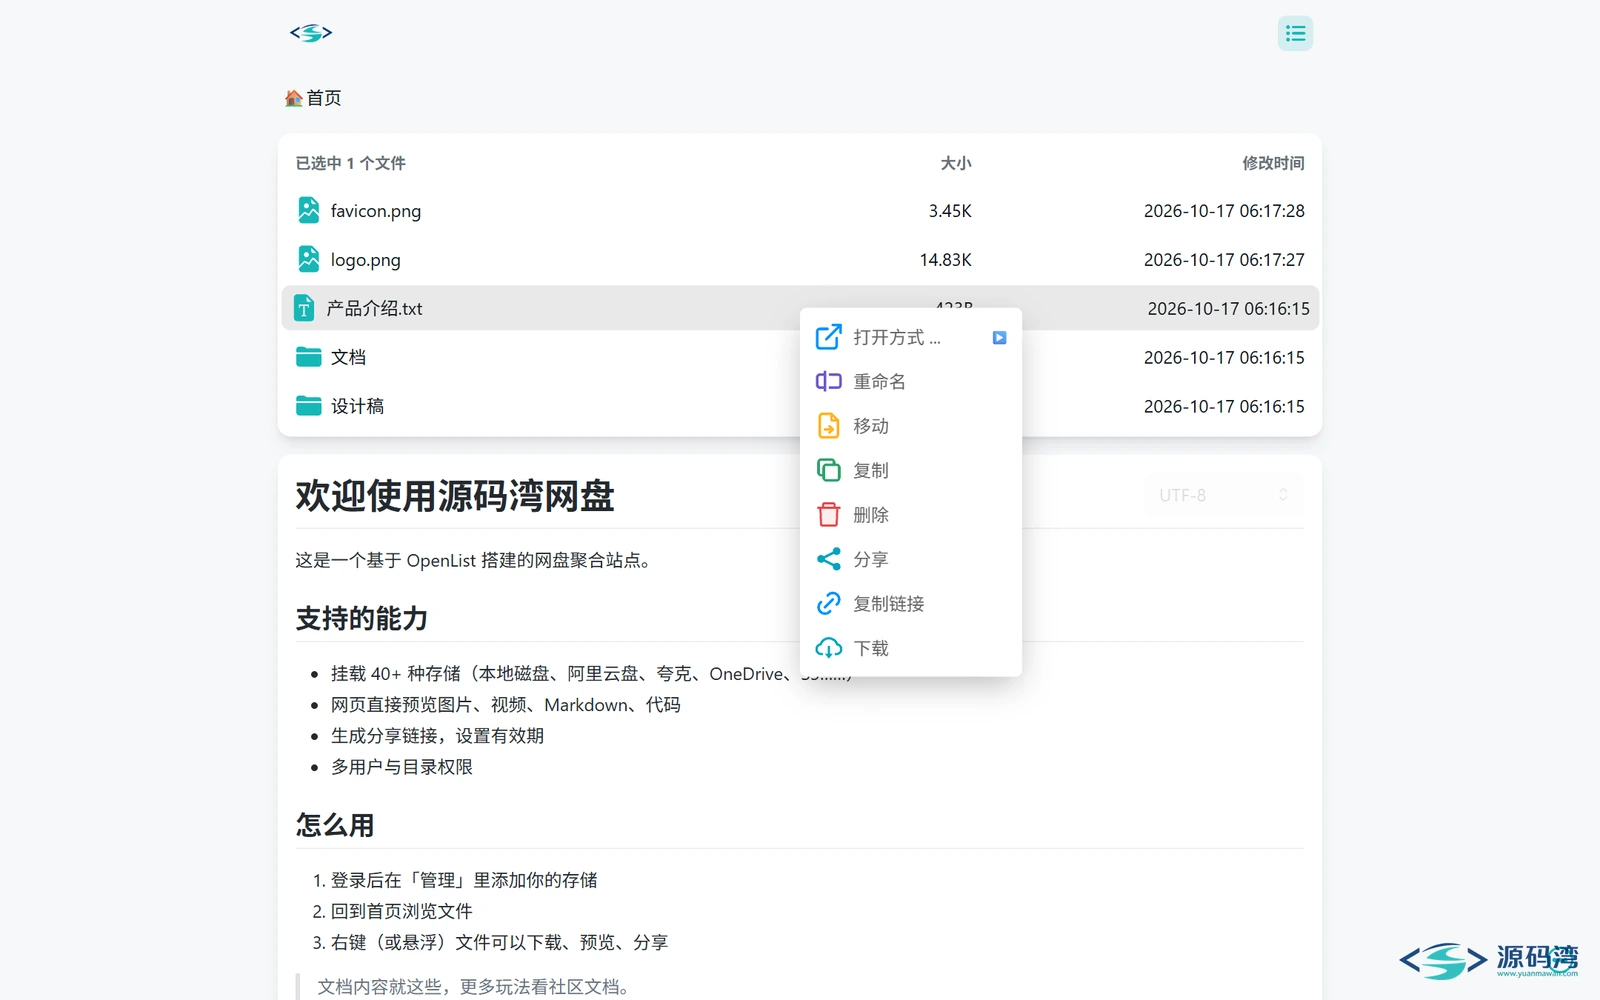The image size is (1600, 1000).
Task: Open the favicon.png file name
Action: (x=376, y=211)
